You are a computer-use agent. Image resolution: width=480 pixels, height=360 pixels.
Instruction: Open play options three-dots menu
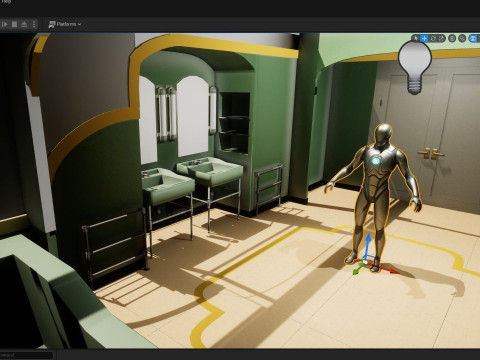click(x=34, y=24)
